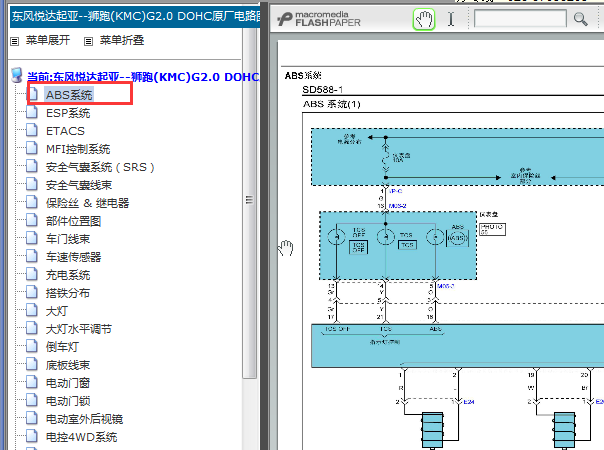Click the icon beside 菜单折叠
The width and height of the screenshot is (604, 450).
pos(89,41)
